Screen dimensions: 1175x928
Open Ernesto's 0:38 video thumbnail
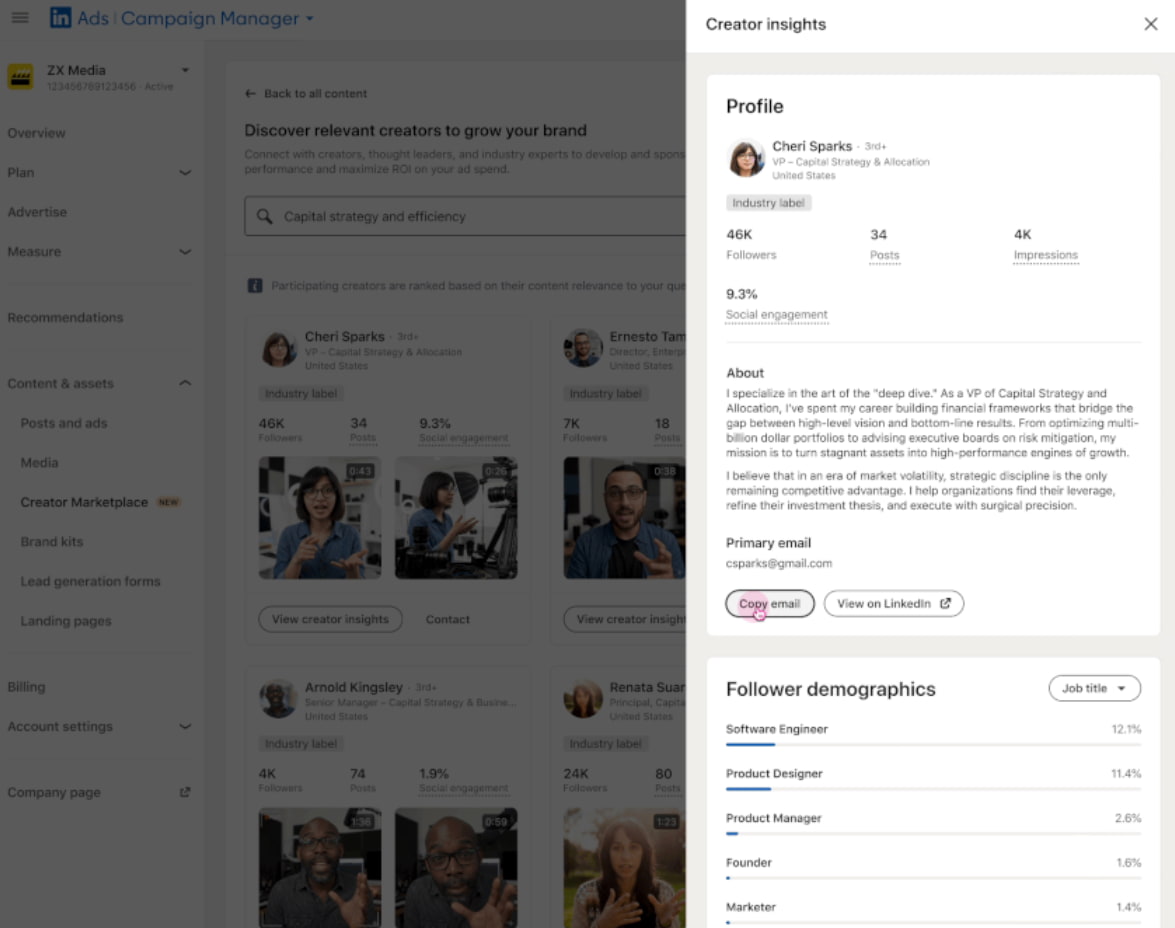coord(624,518)
